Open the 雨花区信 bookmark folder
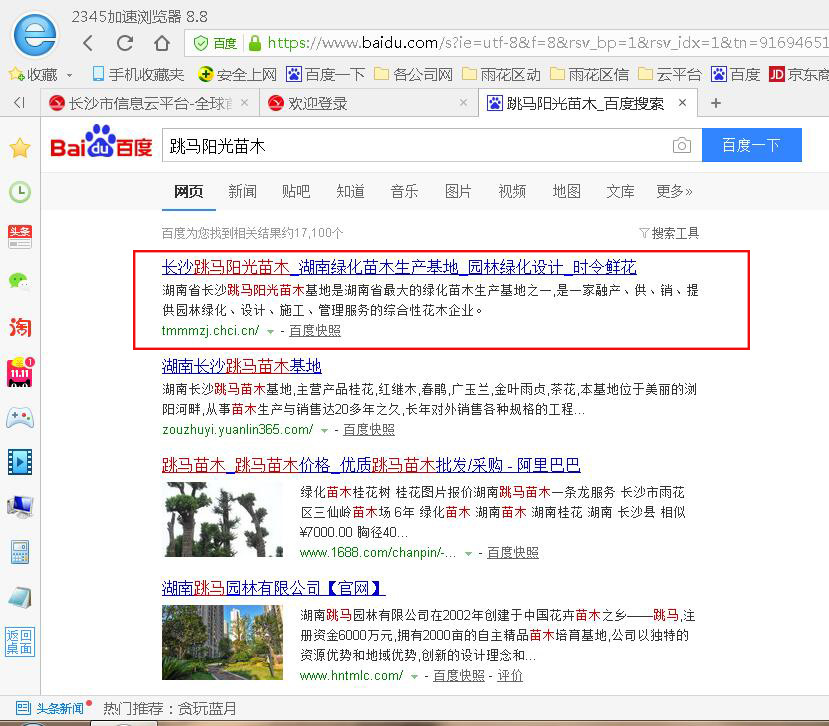The image size is (829, 726). click(589, 75)
